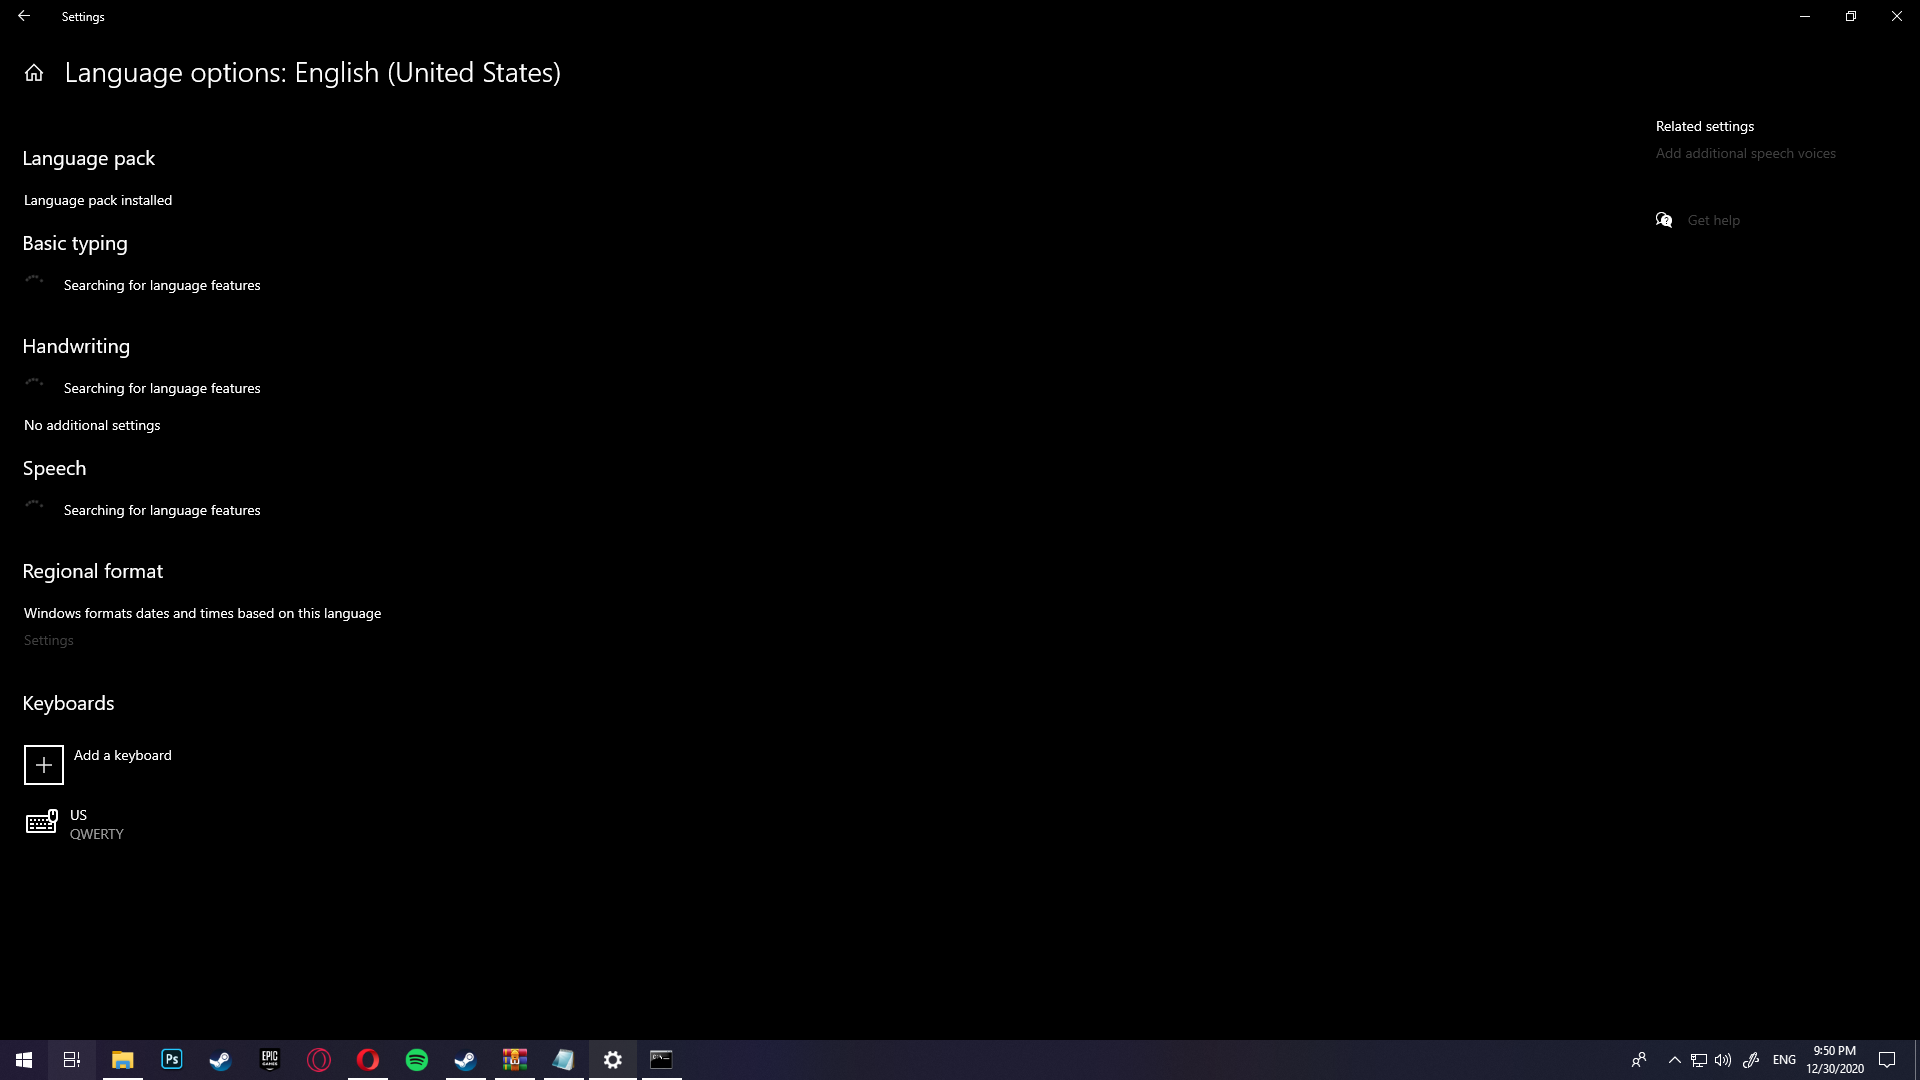Open File Explorer from the taskbar
This screenshot has width=1920, height=1080.
tap(122, 1059)
